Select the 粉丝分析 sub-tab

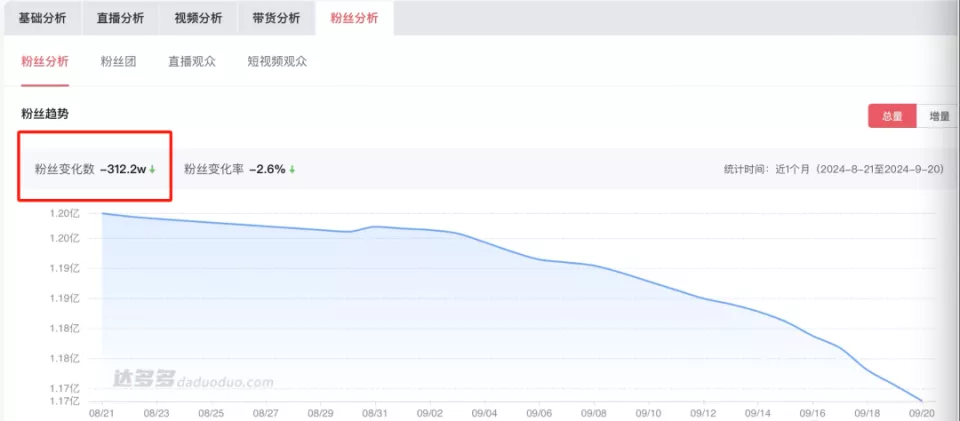pyautogui.click(x=45, y=62)
